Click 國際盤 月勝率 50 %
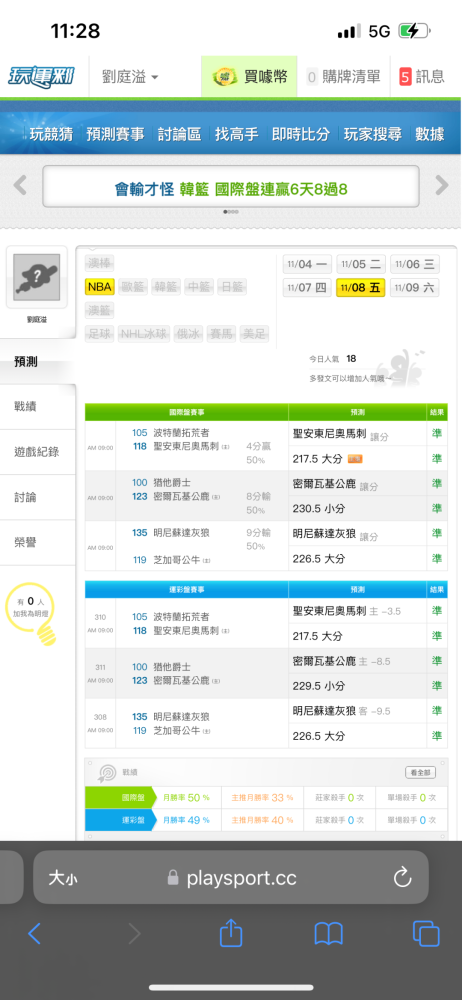 tap(186, 798)
